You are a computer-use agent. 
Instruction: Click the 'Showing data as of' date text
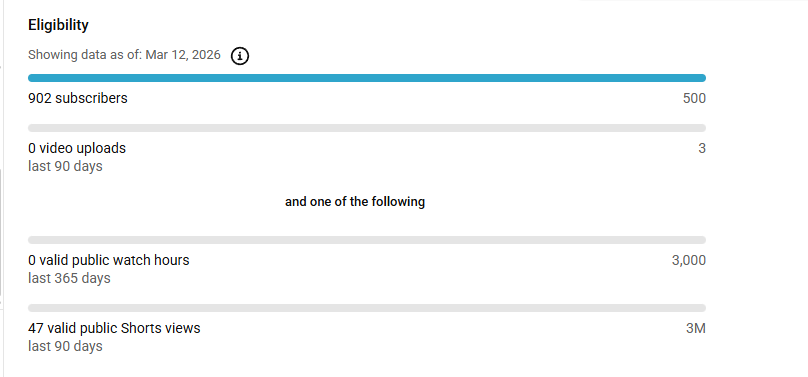point(124,55)
